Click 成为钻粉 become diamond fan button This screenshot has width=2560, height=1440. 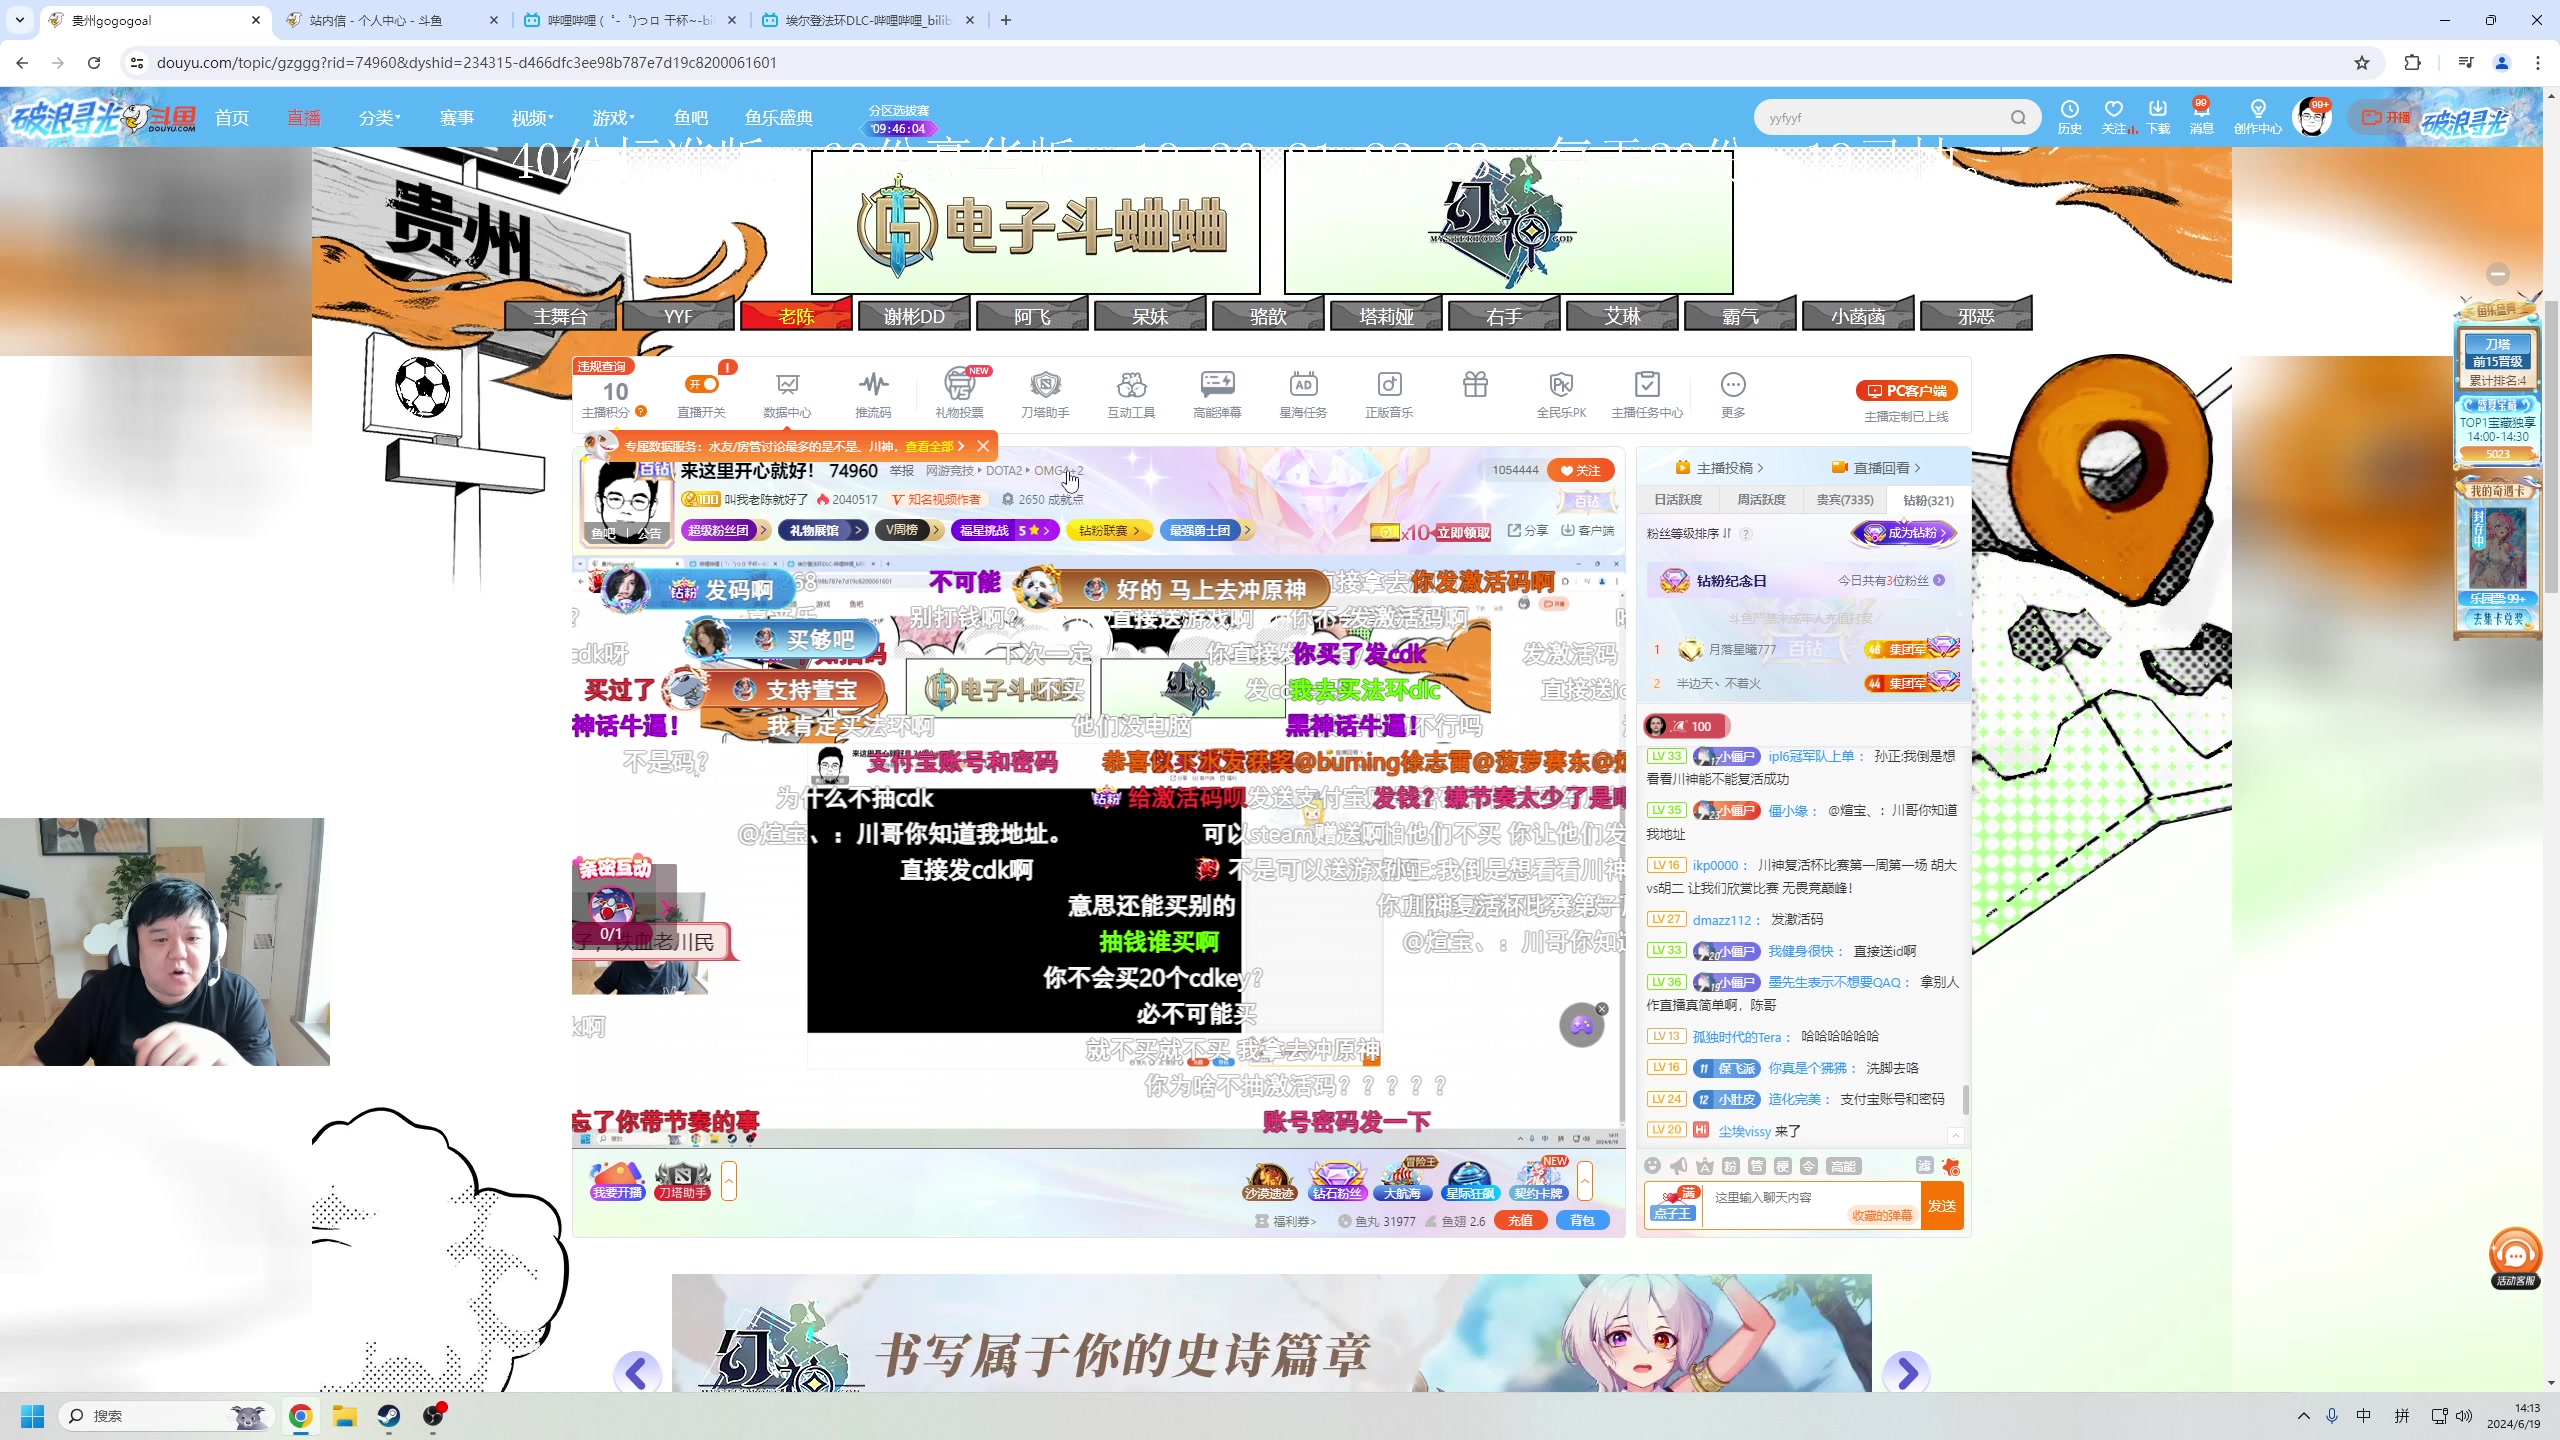click(1904, 533)
